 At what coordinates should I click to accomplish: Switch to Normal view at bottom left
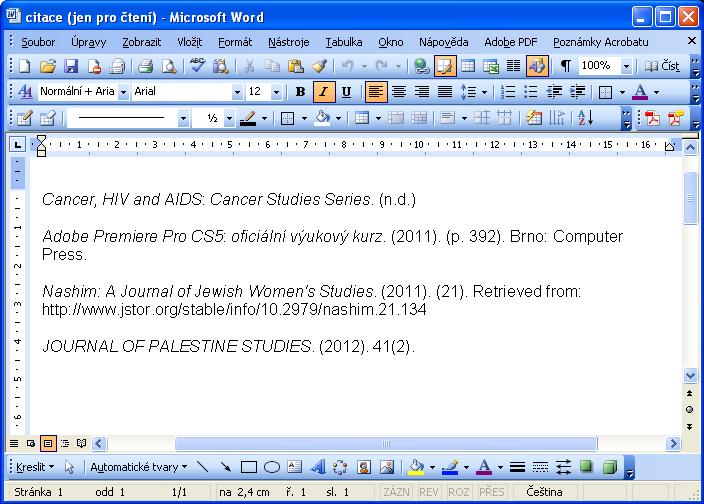(x=14, y=444)
